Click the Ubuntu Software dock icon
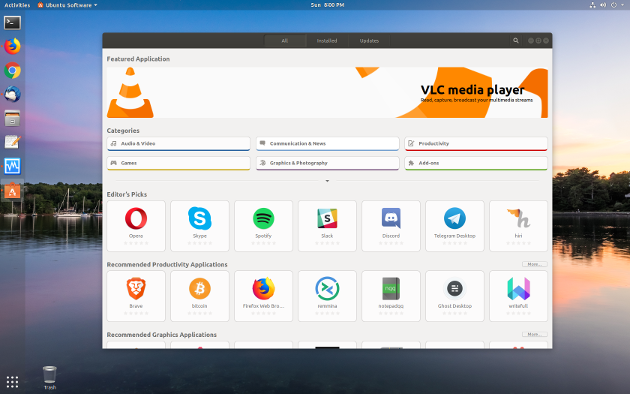This screenshot has height=394, width=630. coord(12,191)
